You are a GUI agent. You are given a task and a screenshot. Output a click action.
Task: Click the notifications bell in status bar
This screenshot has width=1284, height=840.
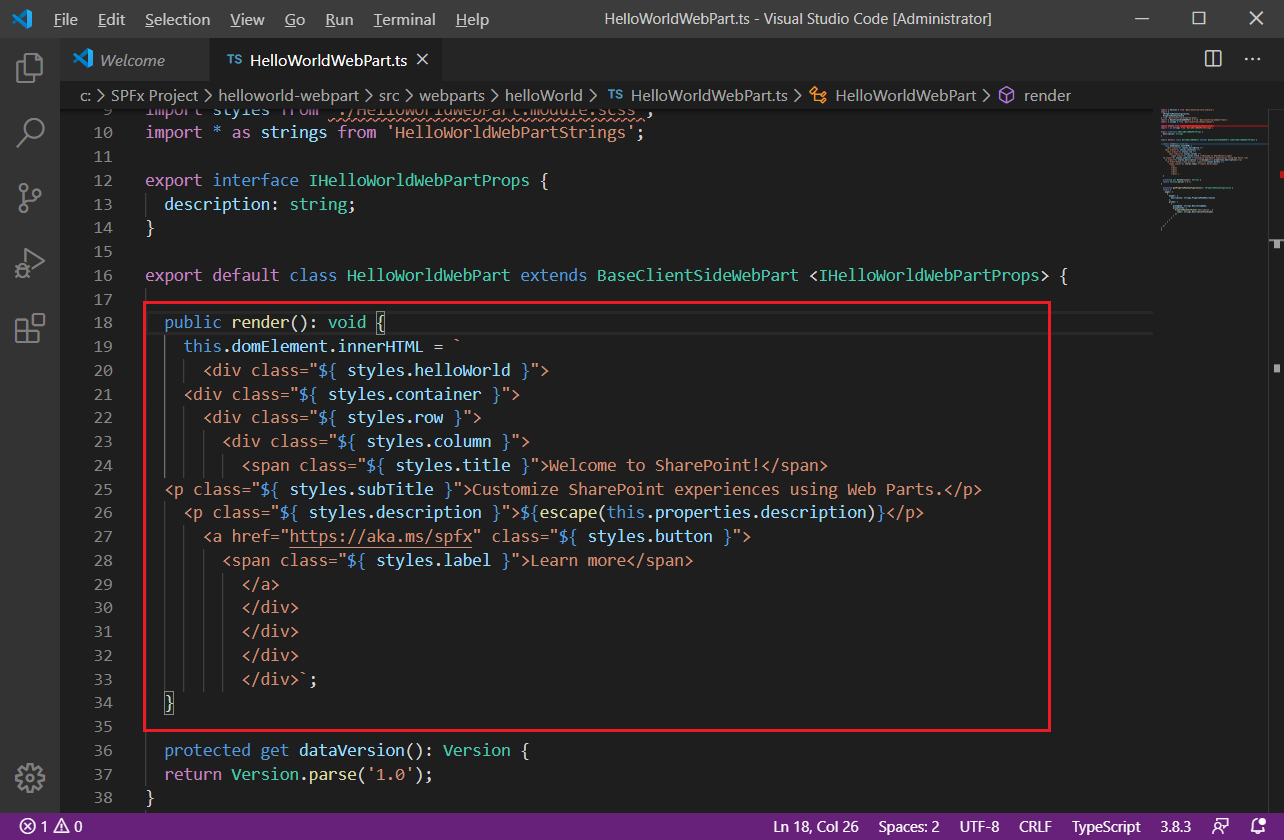point(1257,827)
